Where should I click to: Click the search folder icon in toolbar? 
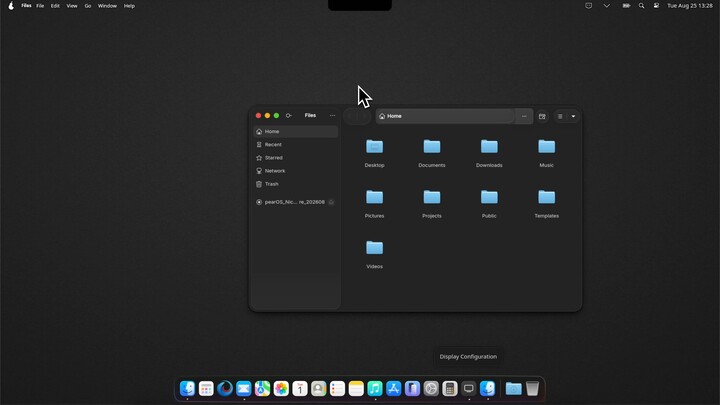[x=542, y=117]
